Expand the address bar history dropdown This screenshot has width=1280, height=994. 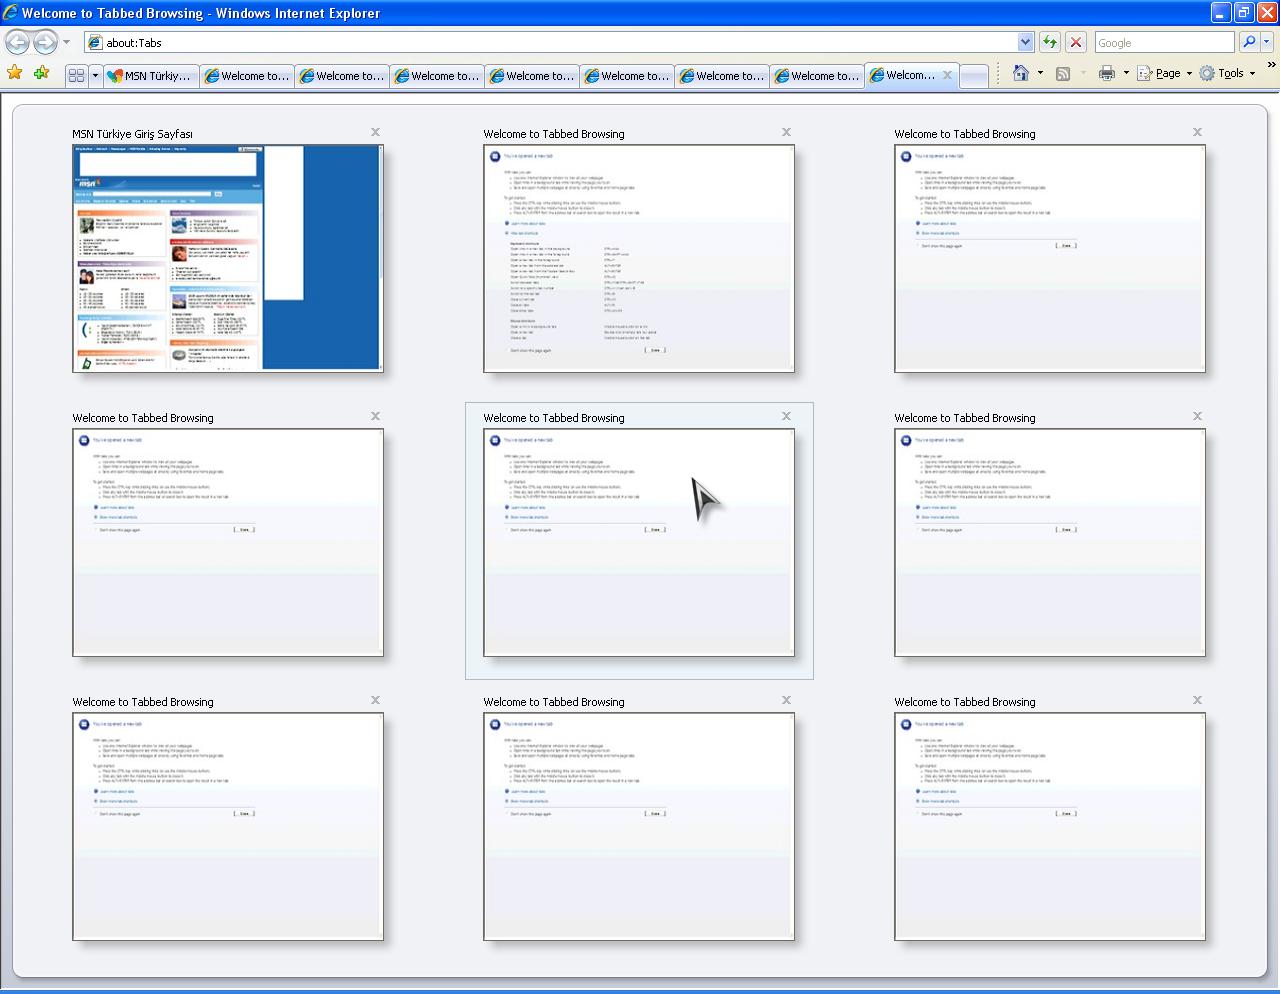1025,42
